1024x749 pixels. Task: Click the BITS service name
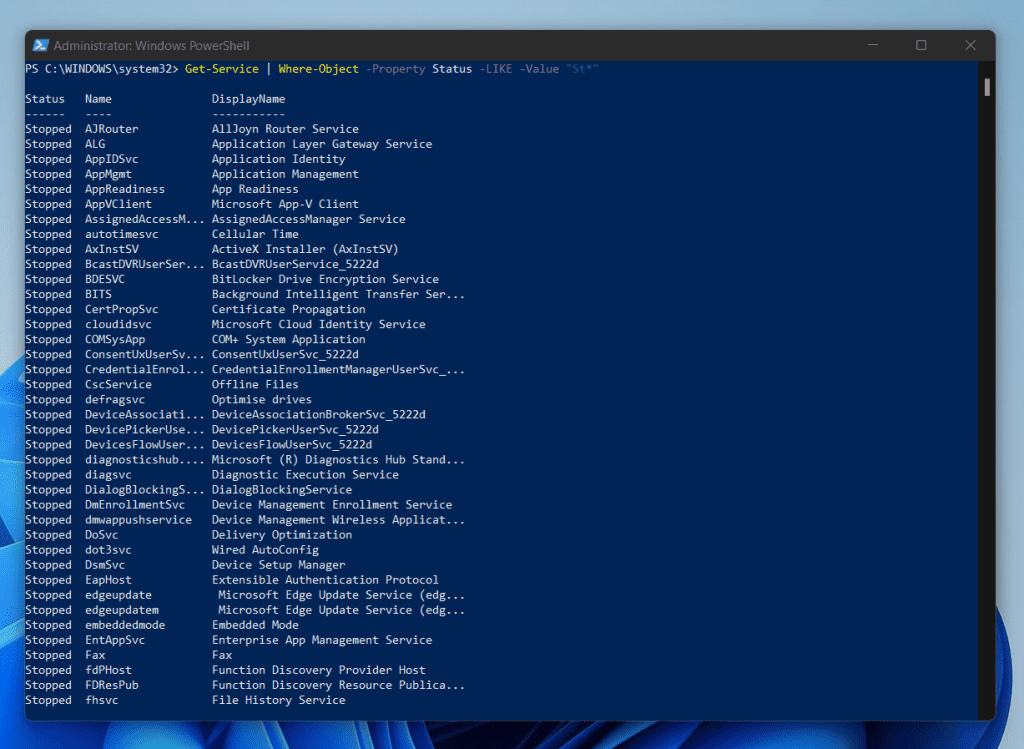pyautogui.click(x=98, y=294)
